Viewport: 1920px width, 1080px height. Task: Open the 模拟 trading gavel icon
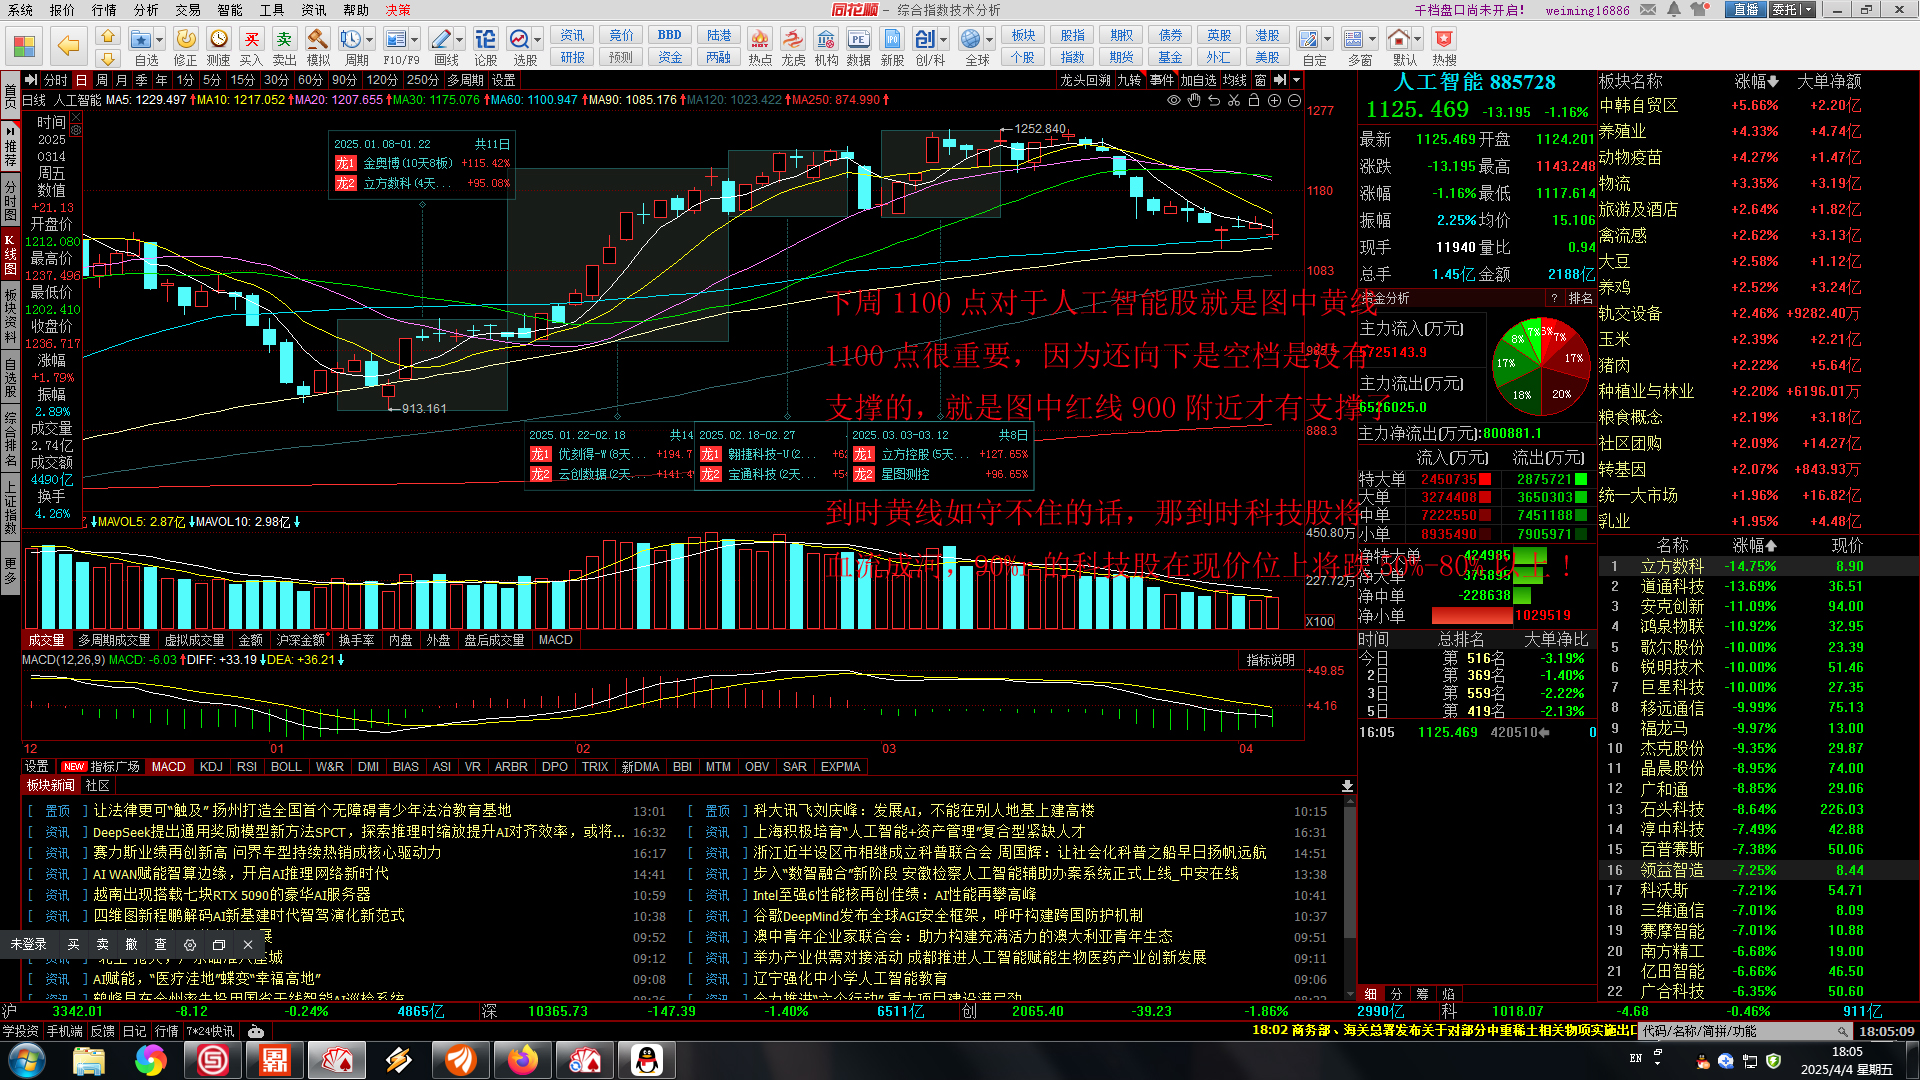coord(318,40)
